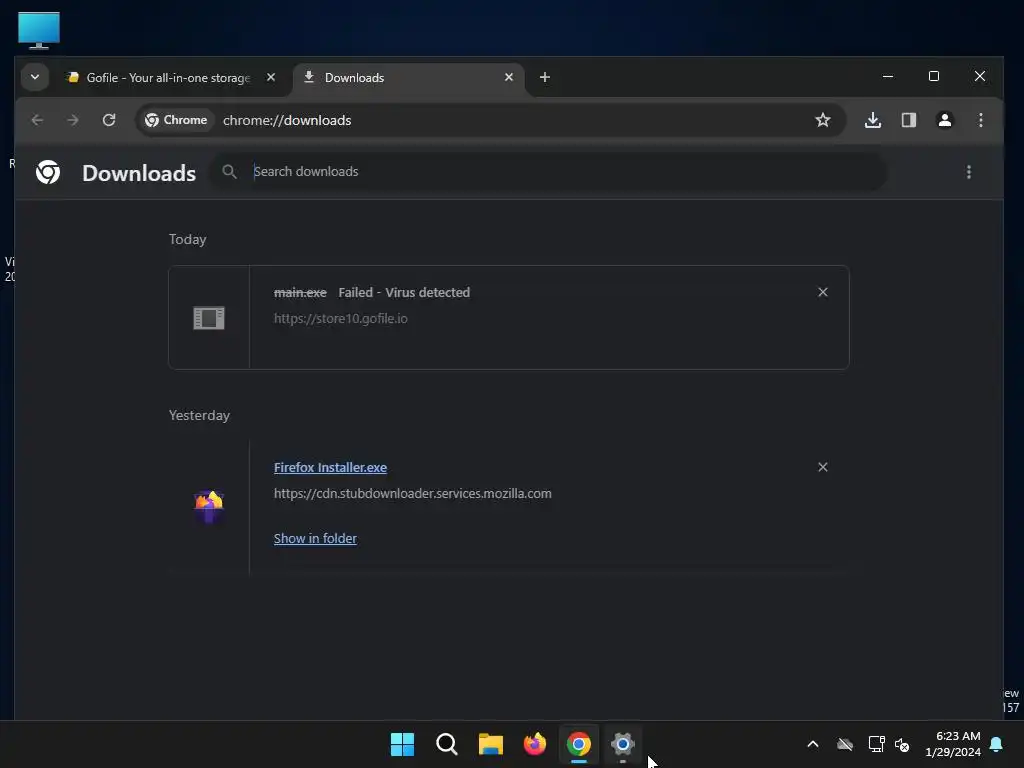Screen dimensions: 1024x768
Task: Open File Explorer from taskbar
Action: [490, 744]
